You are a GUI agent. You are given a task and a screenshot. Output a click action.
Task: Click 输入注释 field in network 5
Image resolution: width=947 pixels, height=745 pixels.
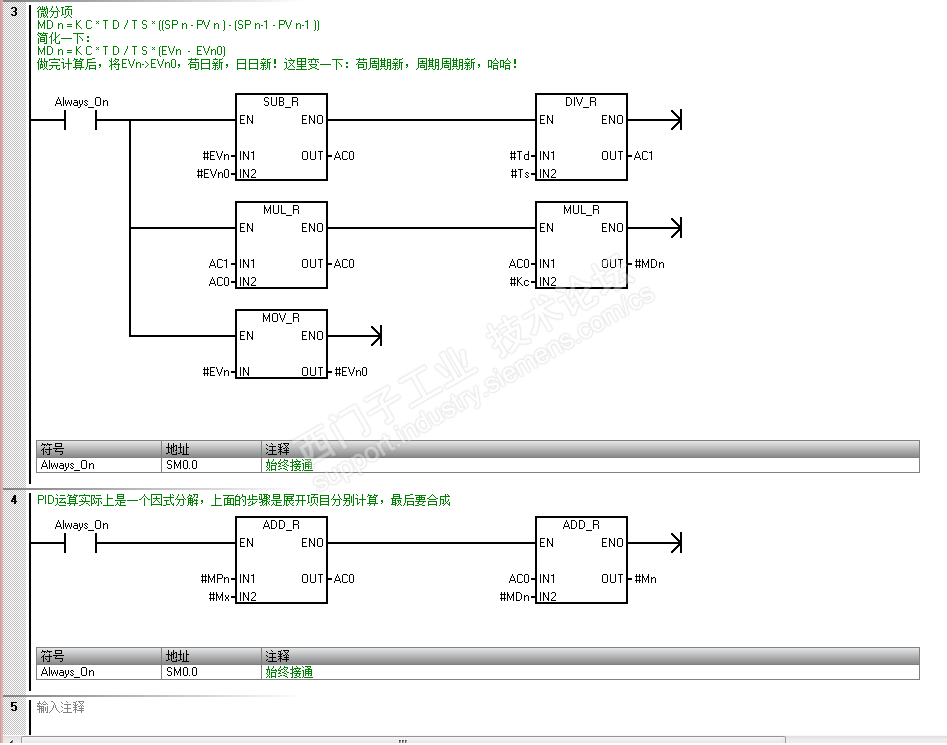click(60, 707)
